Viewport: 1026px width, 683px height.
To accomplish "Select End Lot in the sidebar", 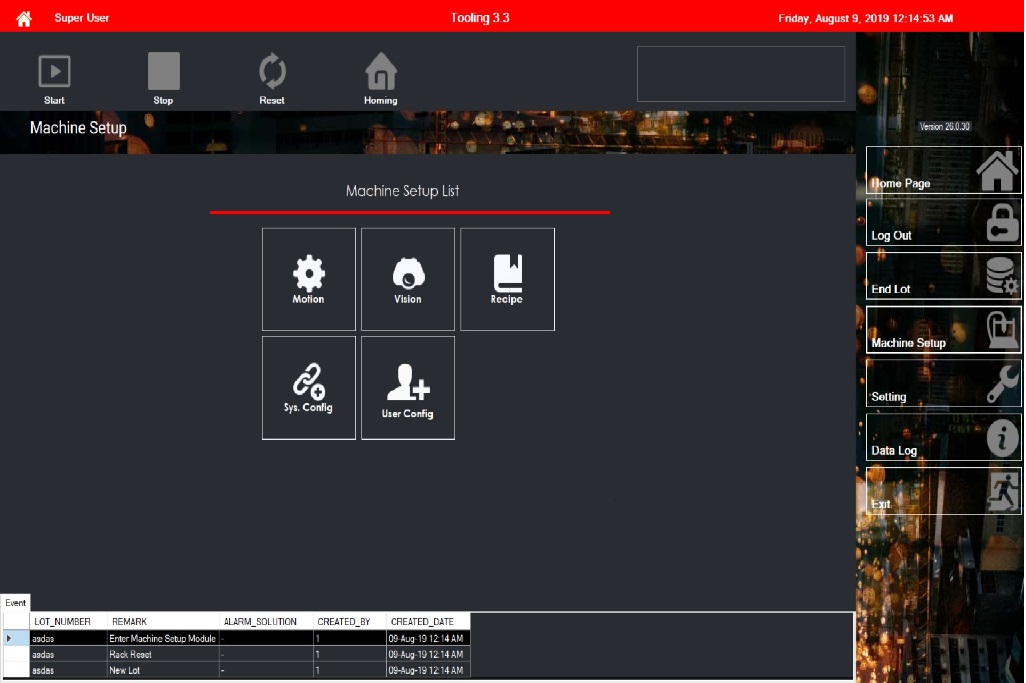I will click(x=940, y=278).
